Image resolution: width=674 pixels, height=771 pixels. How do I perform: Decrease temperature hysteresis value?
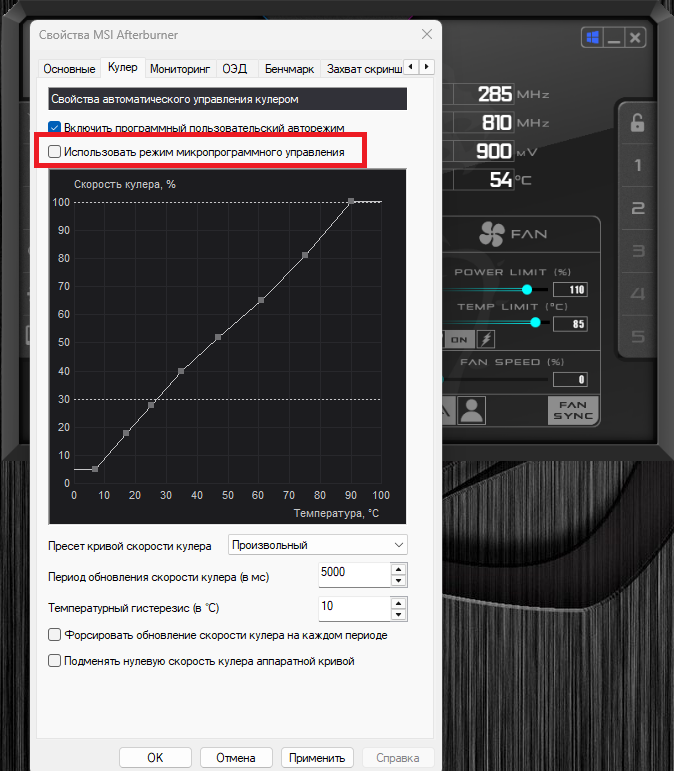pyautogui.click(x=398, y=615)
